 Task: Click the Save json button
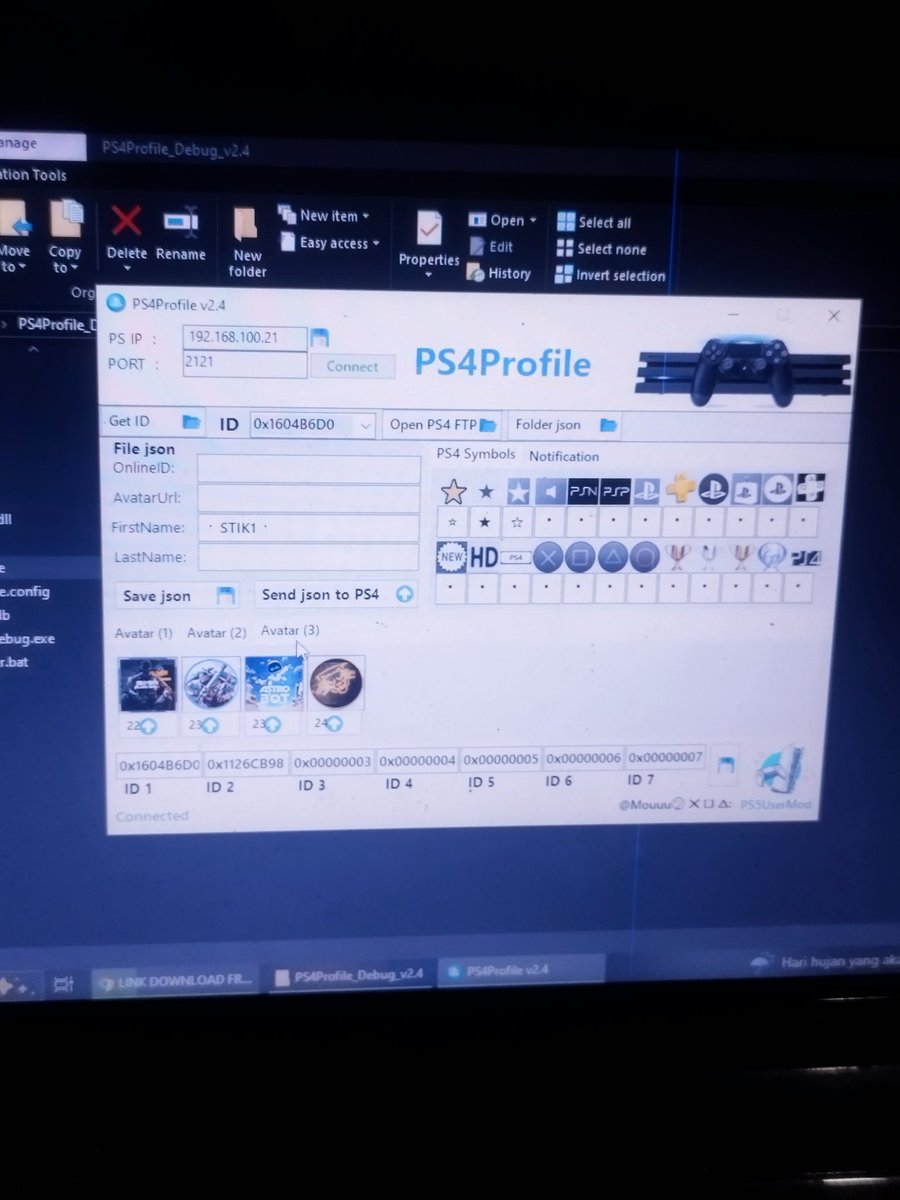pos(176,596)
